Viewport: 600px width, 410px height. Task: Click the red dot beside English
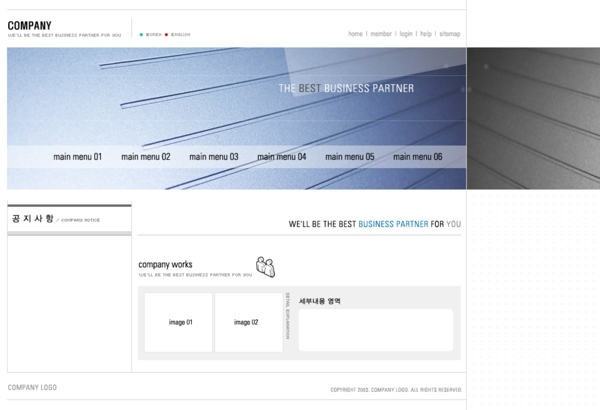166,34
